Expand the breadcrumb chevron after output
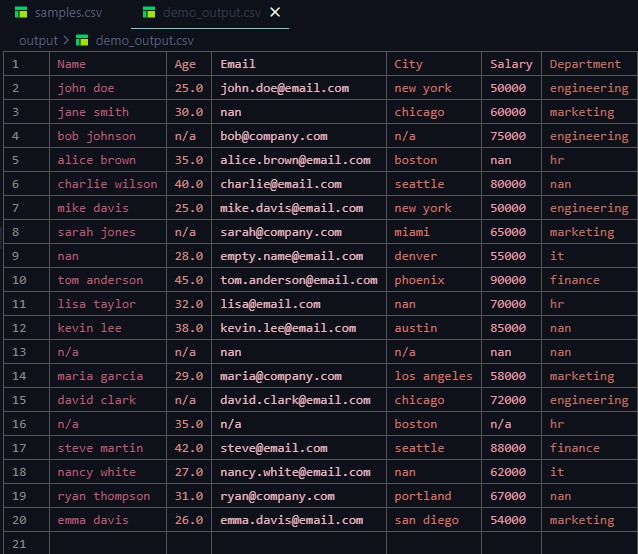This screenshot has width=638, height=554. [67, 41]
